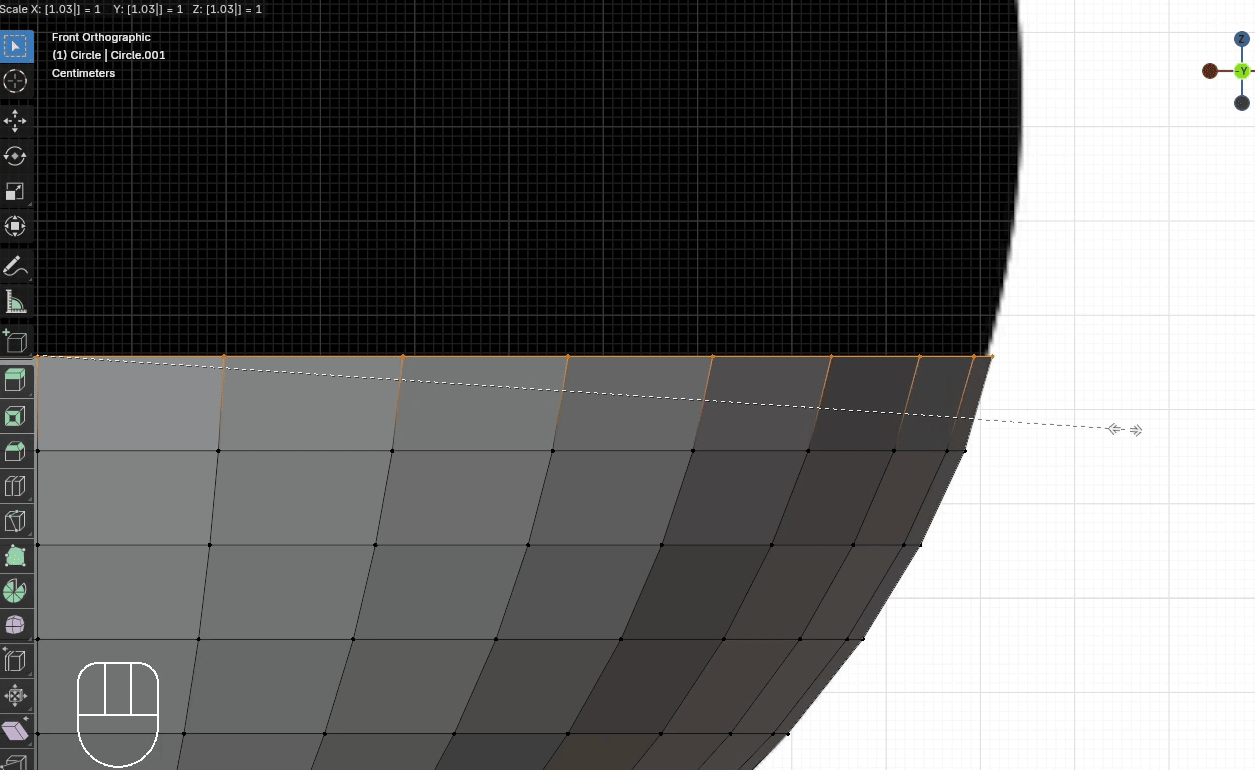Choose the Edge Slide tool
The image size is (1255, 770).
[15, 661]
